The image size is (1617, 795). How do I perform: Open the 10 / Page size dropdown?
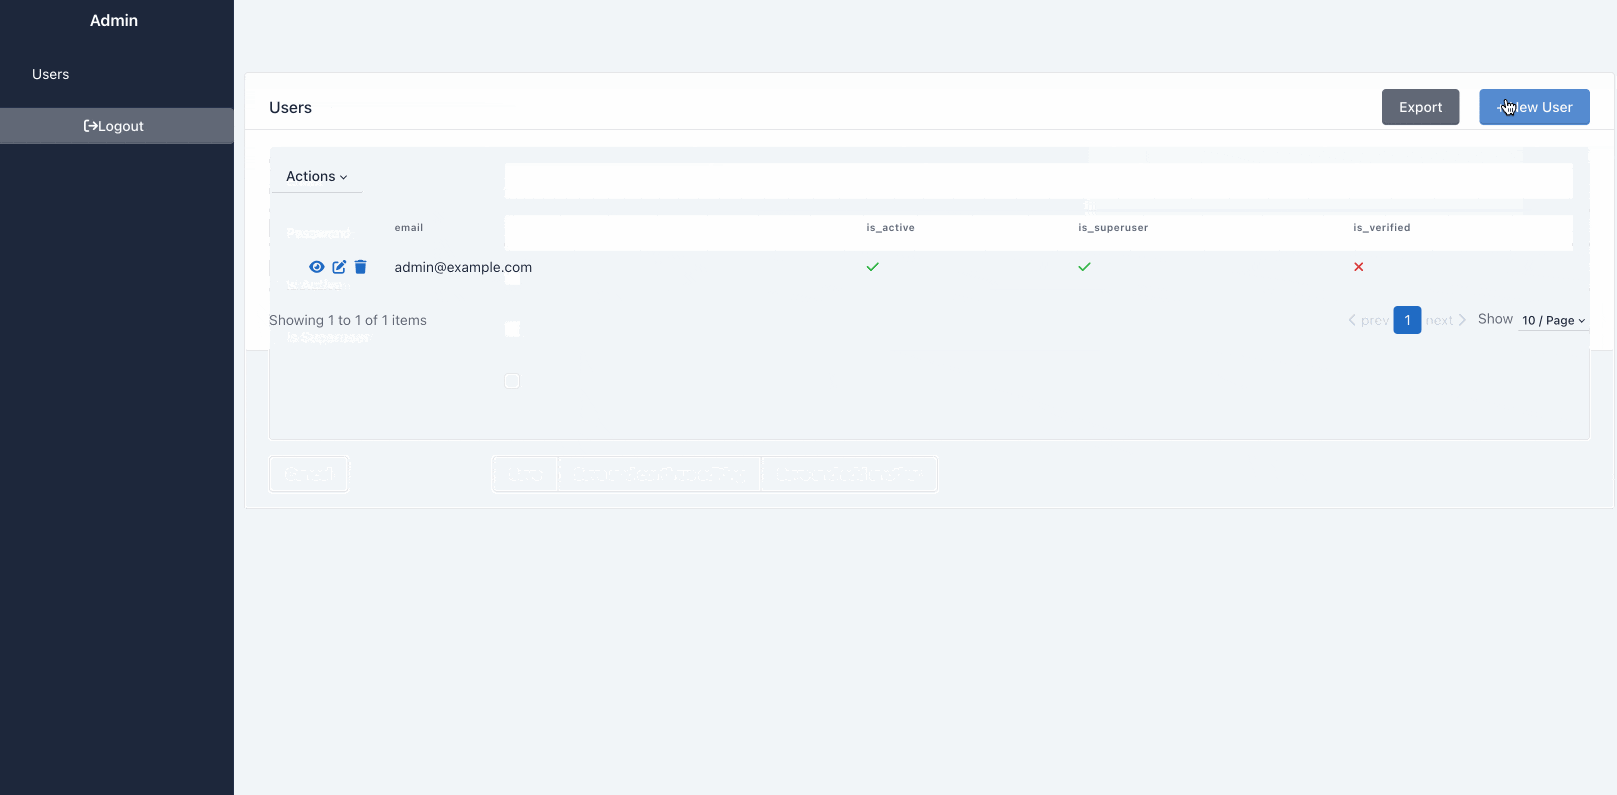click(x=1554, y=320)
